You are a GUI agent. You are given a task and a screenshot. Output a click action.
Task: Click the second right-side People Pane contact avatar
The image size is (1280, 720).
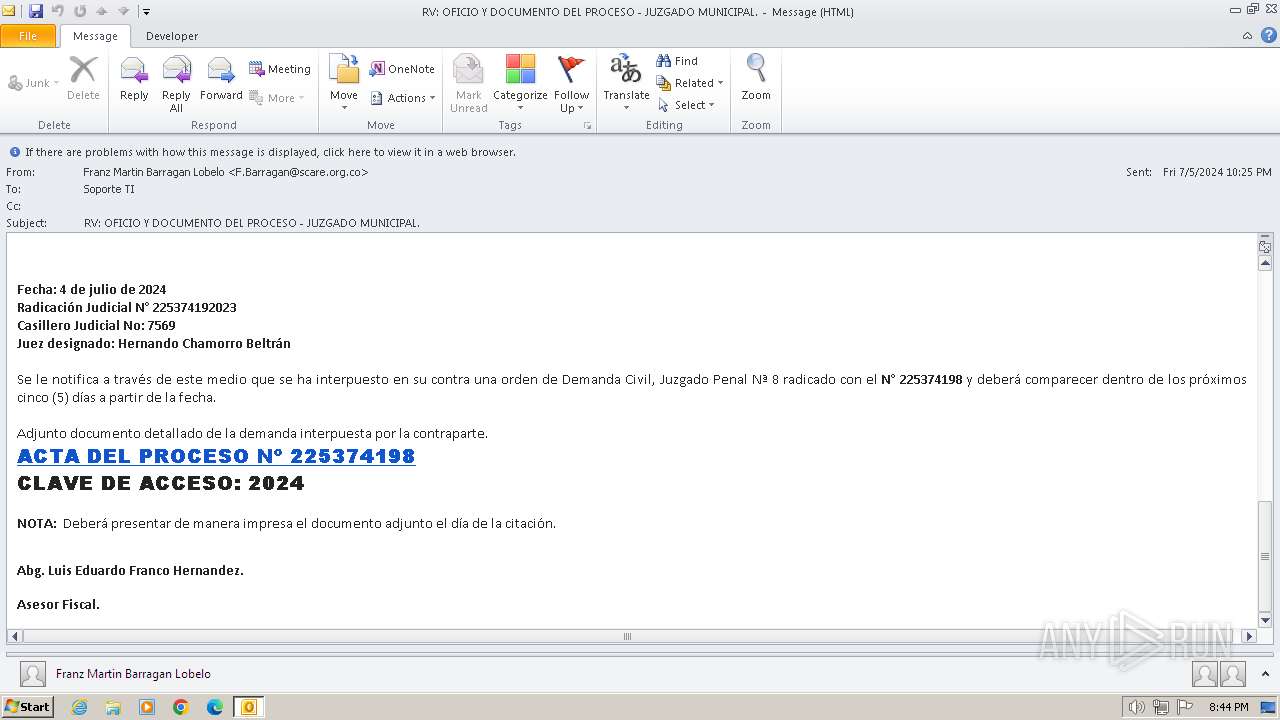click(x=1233, y=674)
